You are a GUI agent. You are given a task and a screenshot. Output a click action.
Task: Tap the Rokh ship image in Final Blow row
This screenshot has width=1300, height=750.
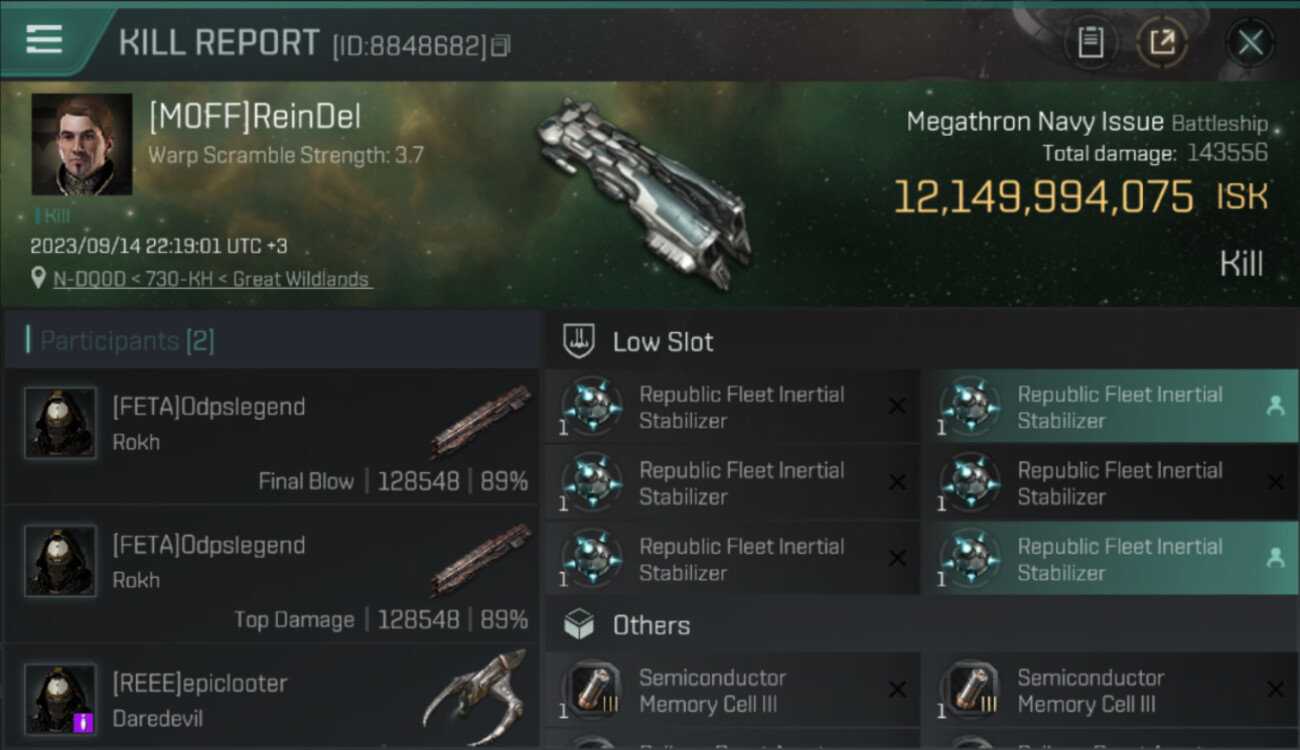point(480,421)
